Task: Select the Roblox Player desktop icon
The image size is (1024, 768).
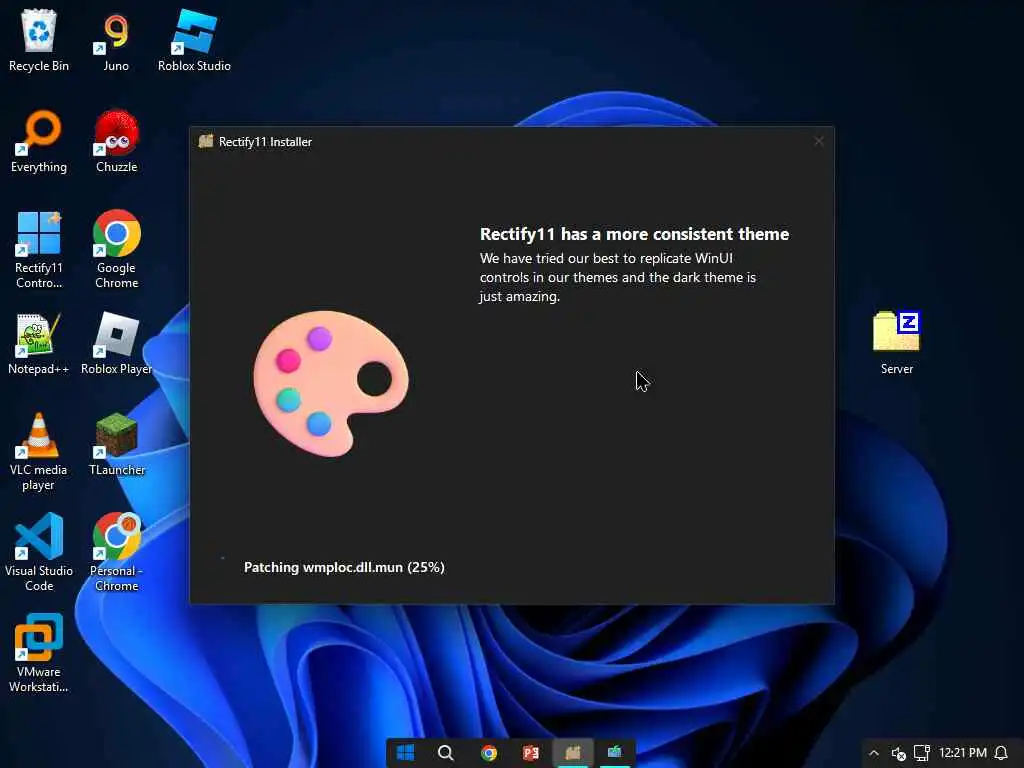Action: (116, 344)
